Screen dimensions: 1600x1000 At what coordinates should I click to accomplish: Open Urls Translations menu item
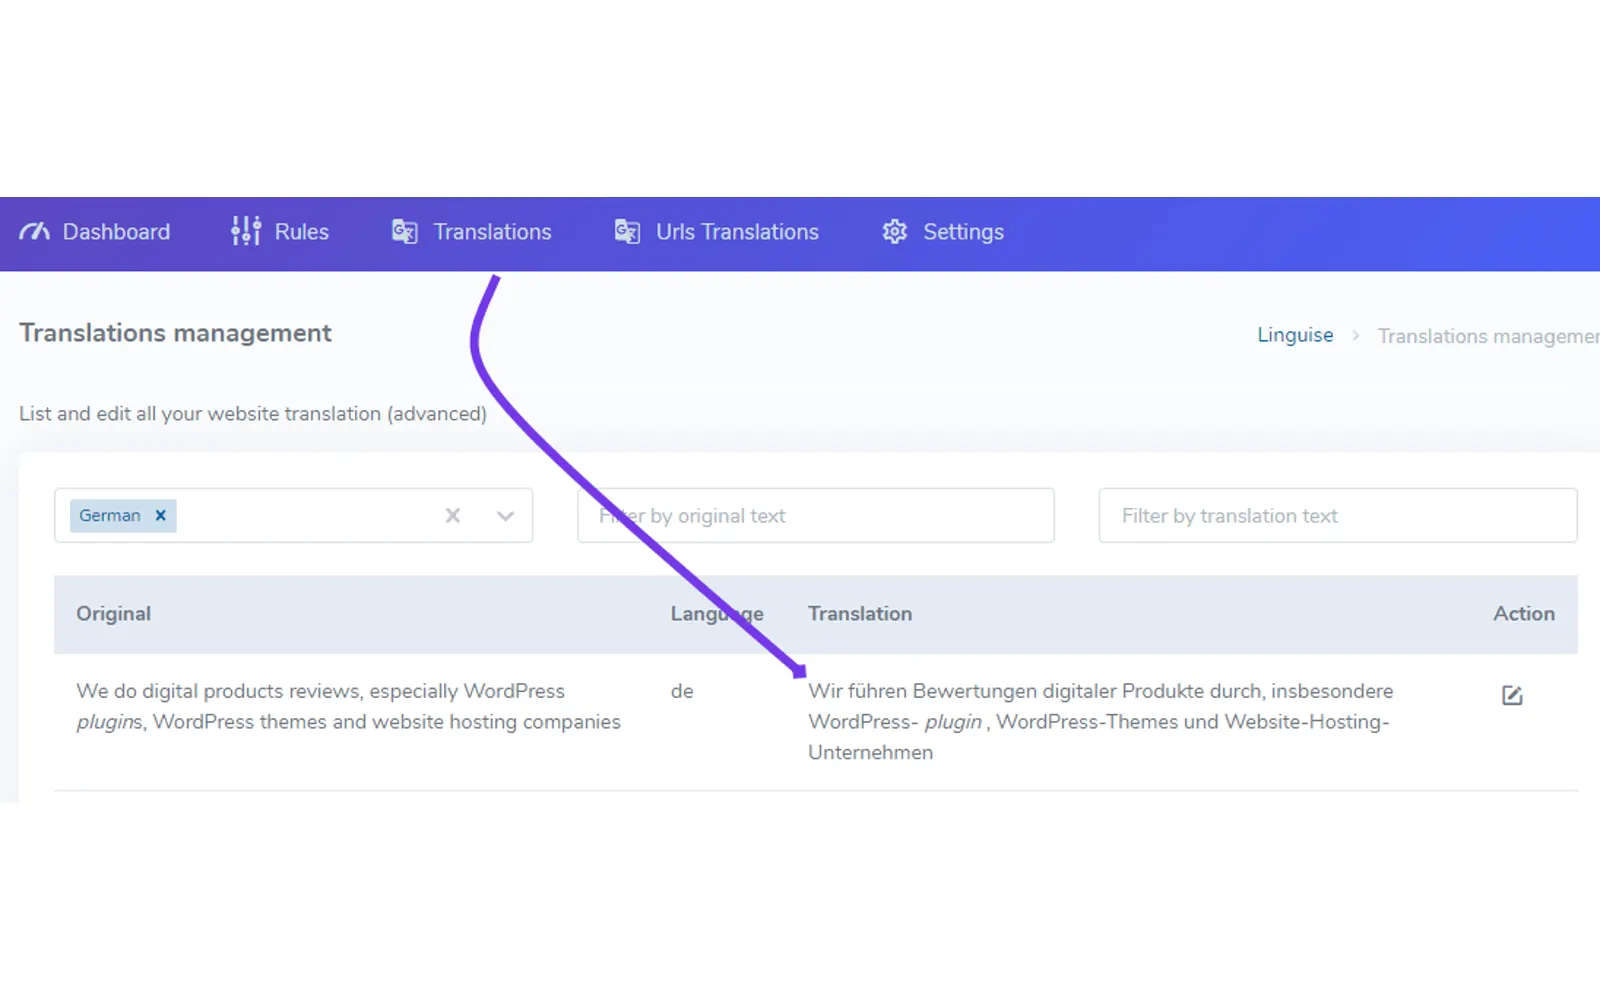pyautogui.click(x=717, y=232)
